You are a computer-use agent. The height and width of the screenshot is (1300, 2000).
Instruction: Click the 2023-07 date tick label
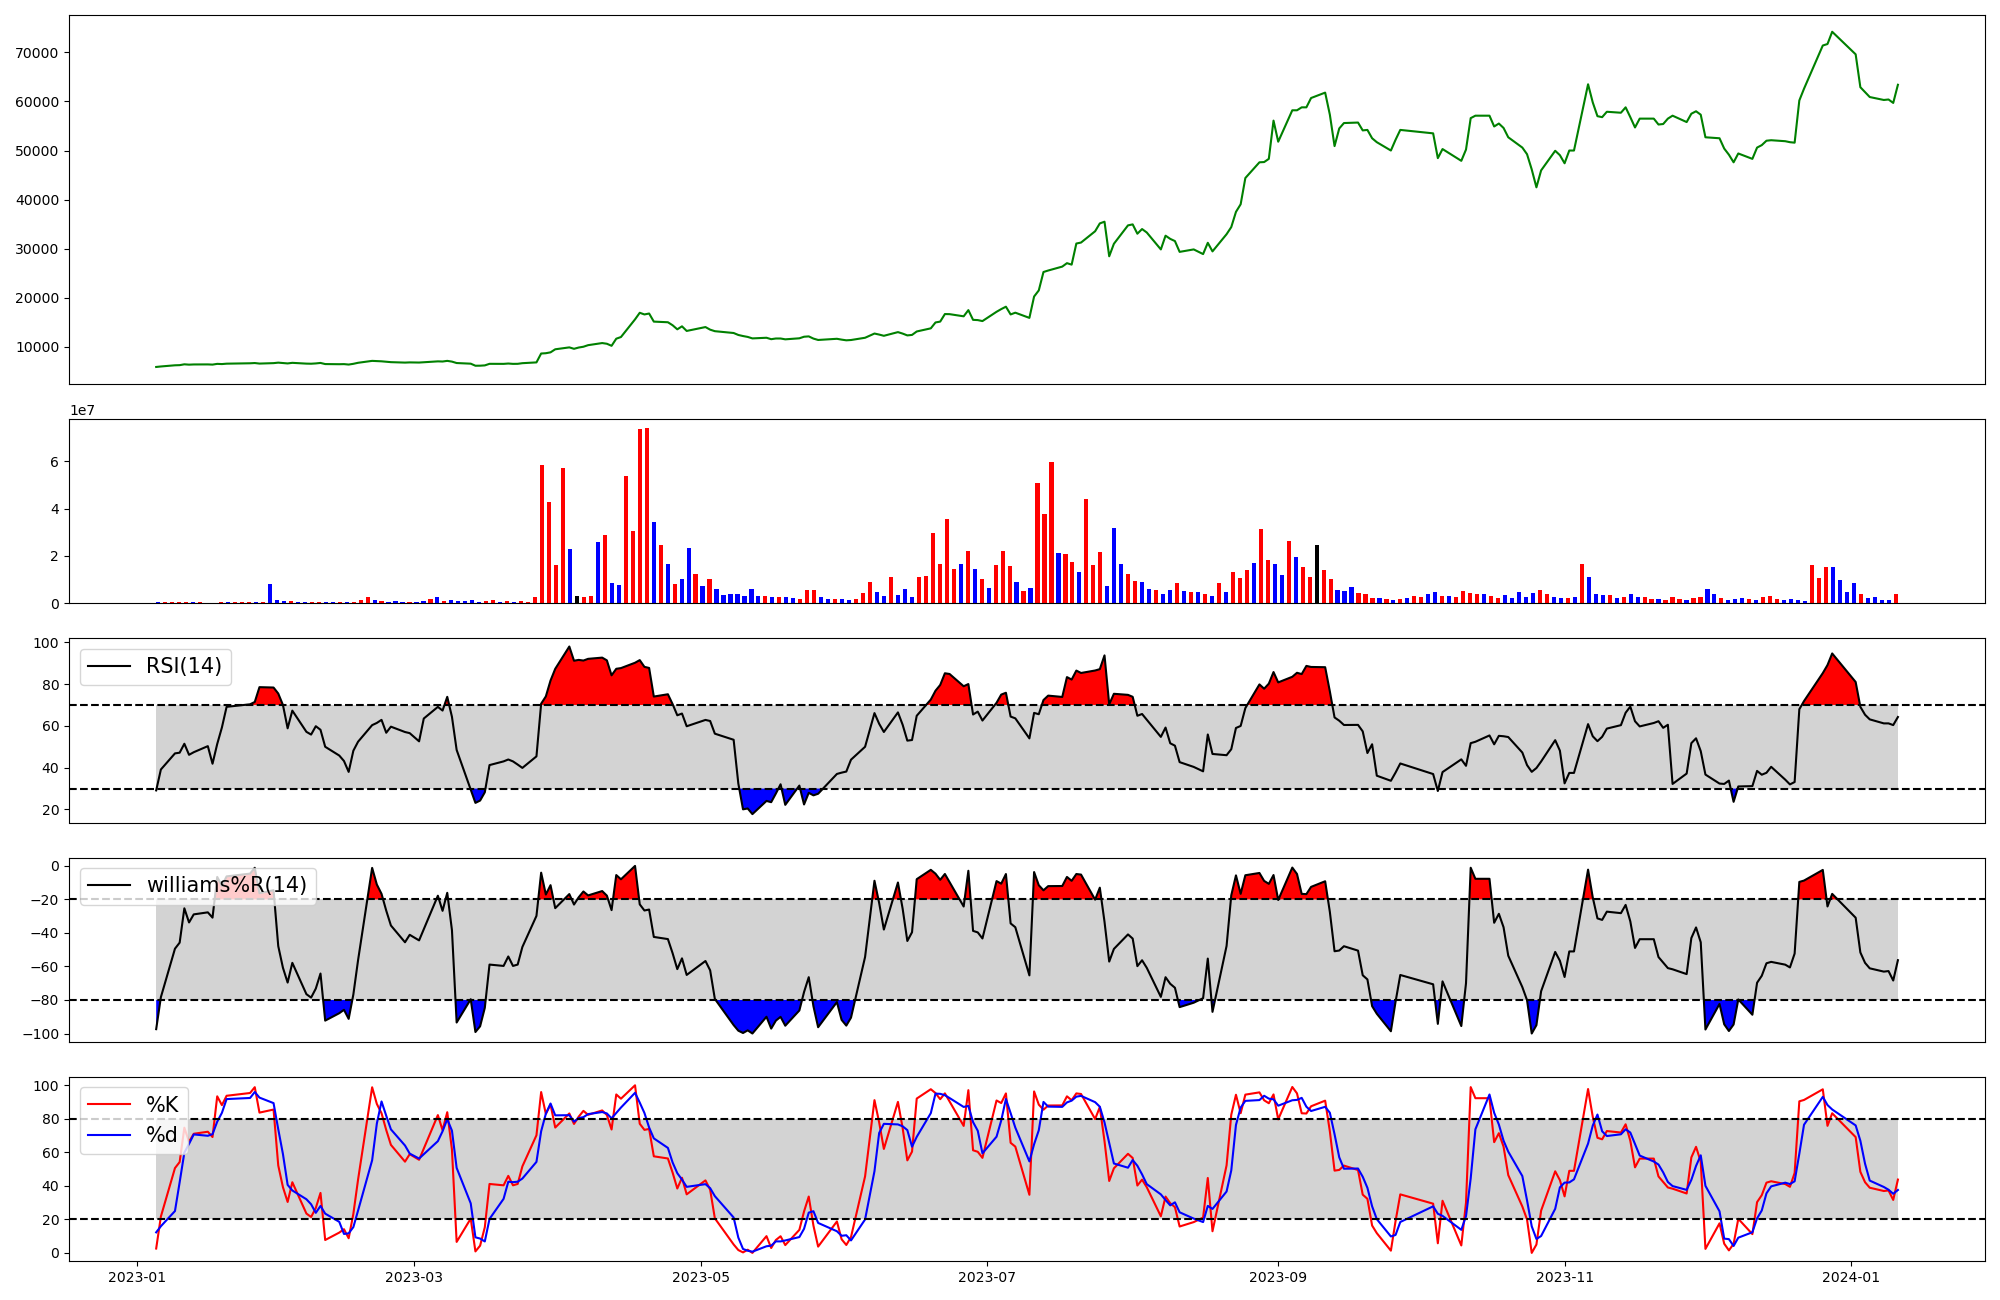pos(987,1277)
